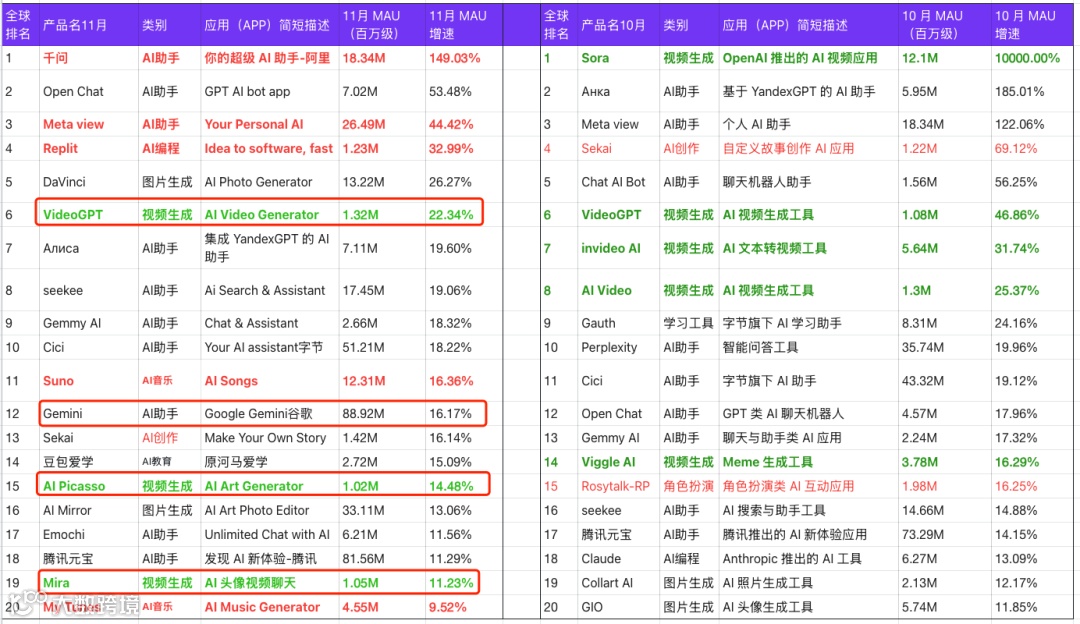This screenshot has height=624, width=1080.
Task: Select 'seekee' in the November table
Action: point(63,291)
